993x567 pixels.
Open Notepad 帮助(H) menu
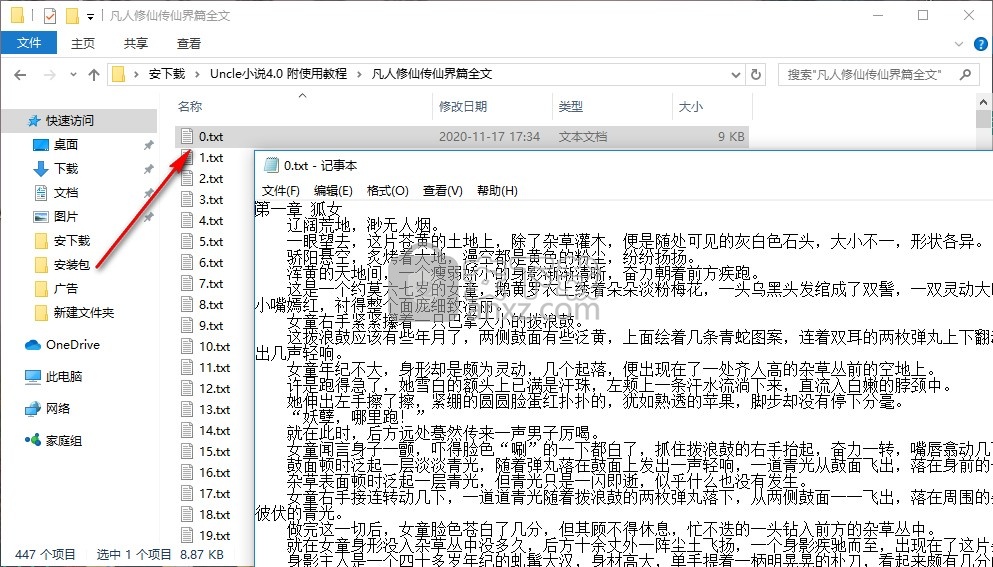click(x=497, y=191)
